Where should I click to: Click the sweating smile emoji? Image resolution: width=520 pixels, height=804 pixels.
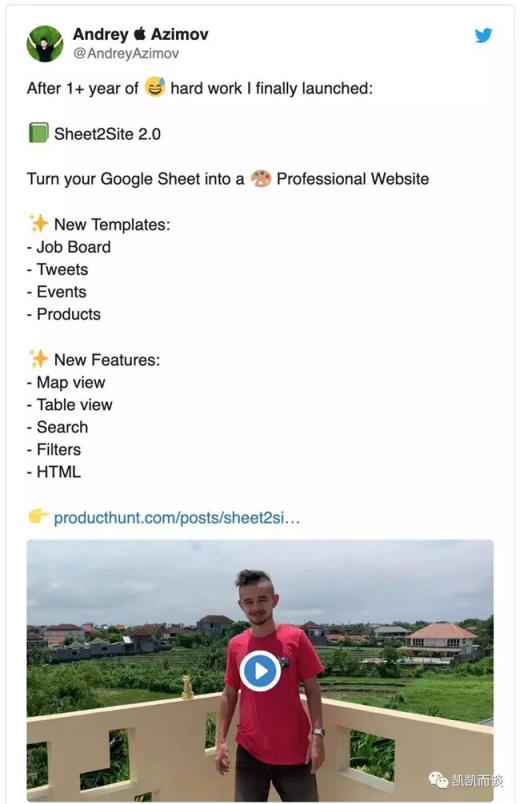pyautogui.click(x=155, y=87)
